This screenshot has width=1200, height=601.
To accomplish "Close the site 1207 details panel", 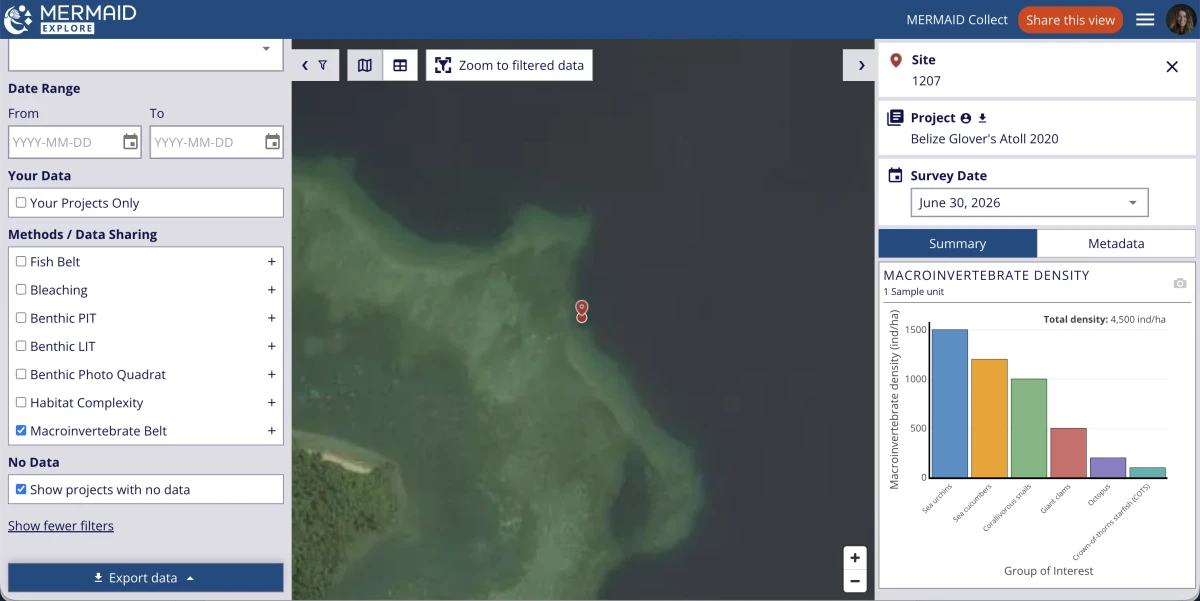I will pyautogui.click(x=1172, y=67).
